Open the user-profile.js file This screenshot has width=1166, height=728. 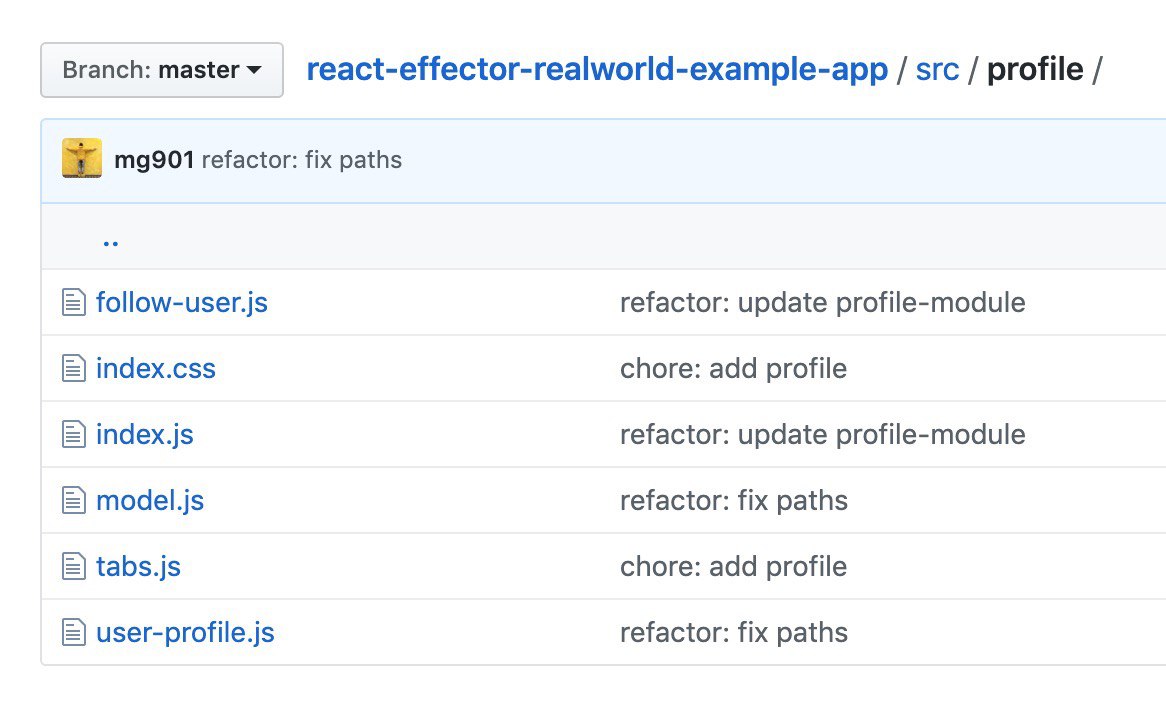pyautogui.click(x=185, y=632)
